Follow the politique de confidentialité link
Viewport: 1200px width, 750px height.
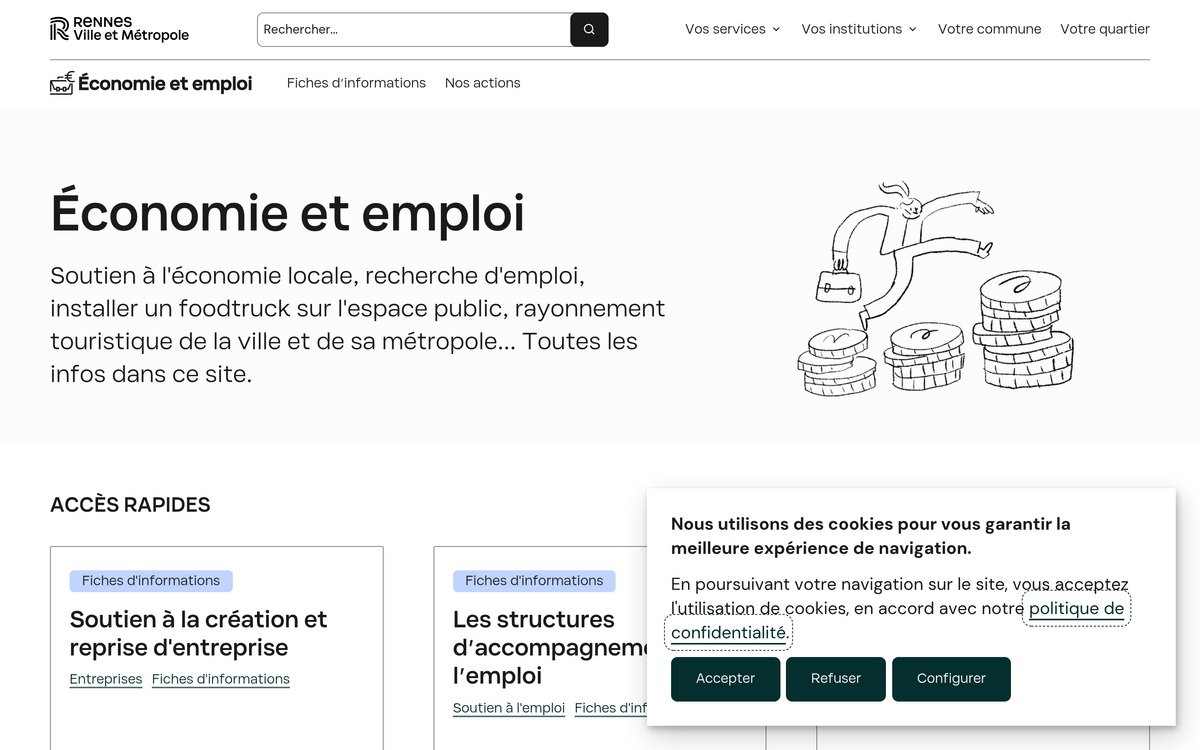click(x=1075, y=609)
